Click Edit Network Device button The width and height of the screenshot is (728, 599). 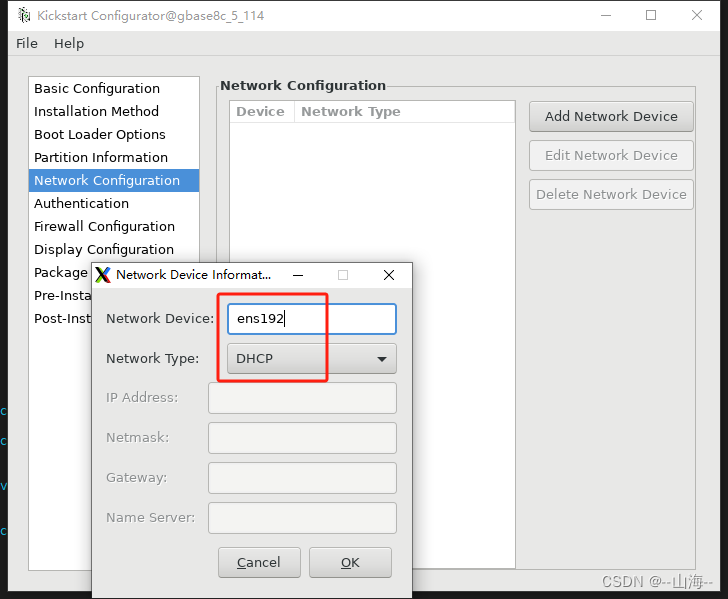[611, 155]
